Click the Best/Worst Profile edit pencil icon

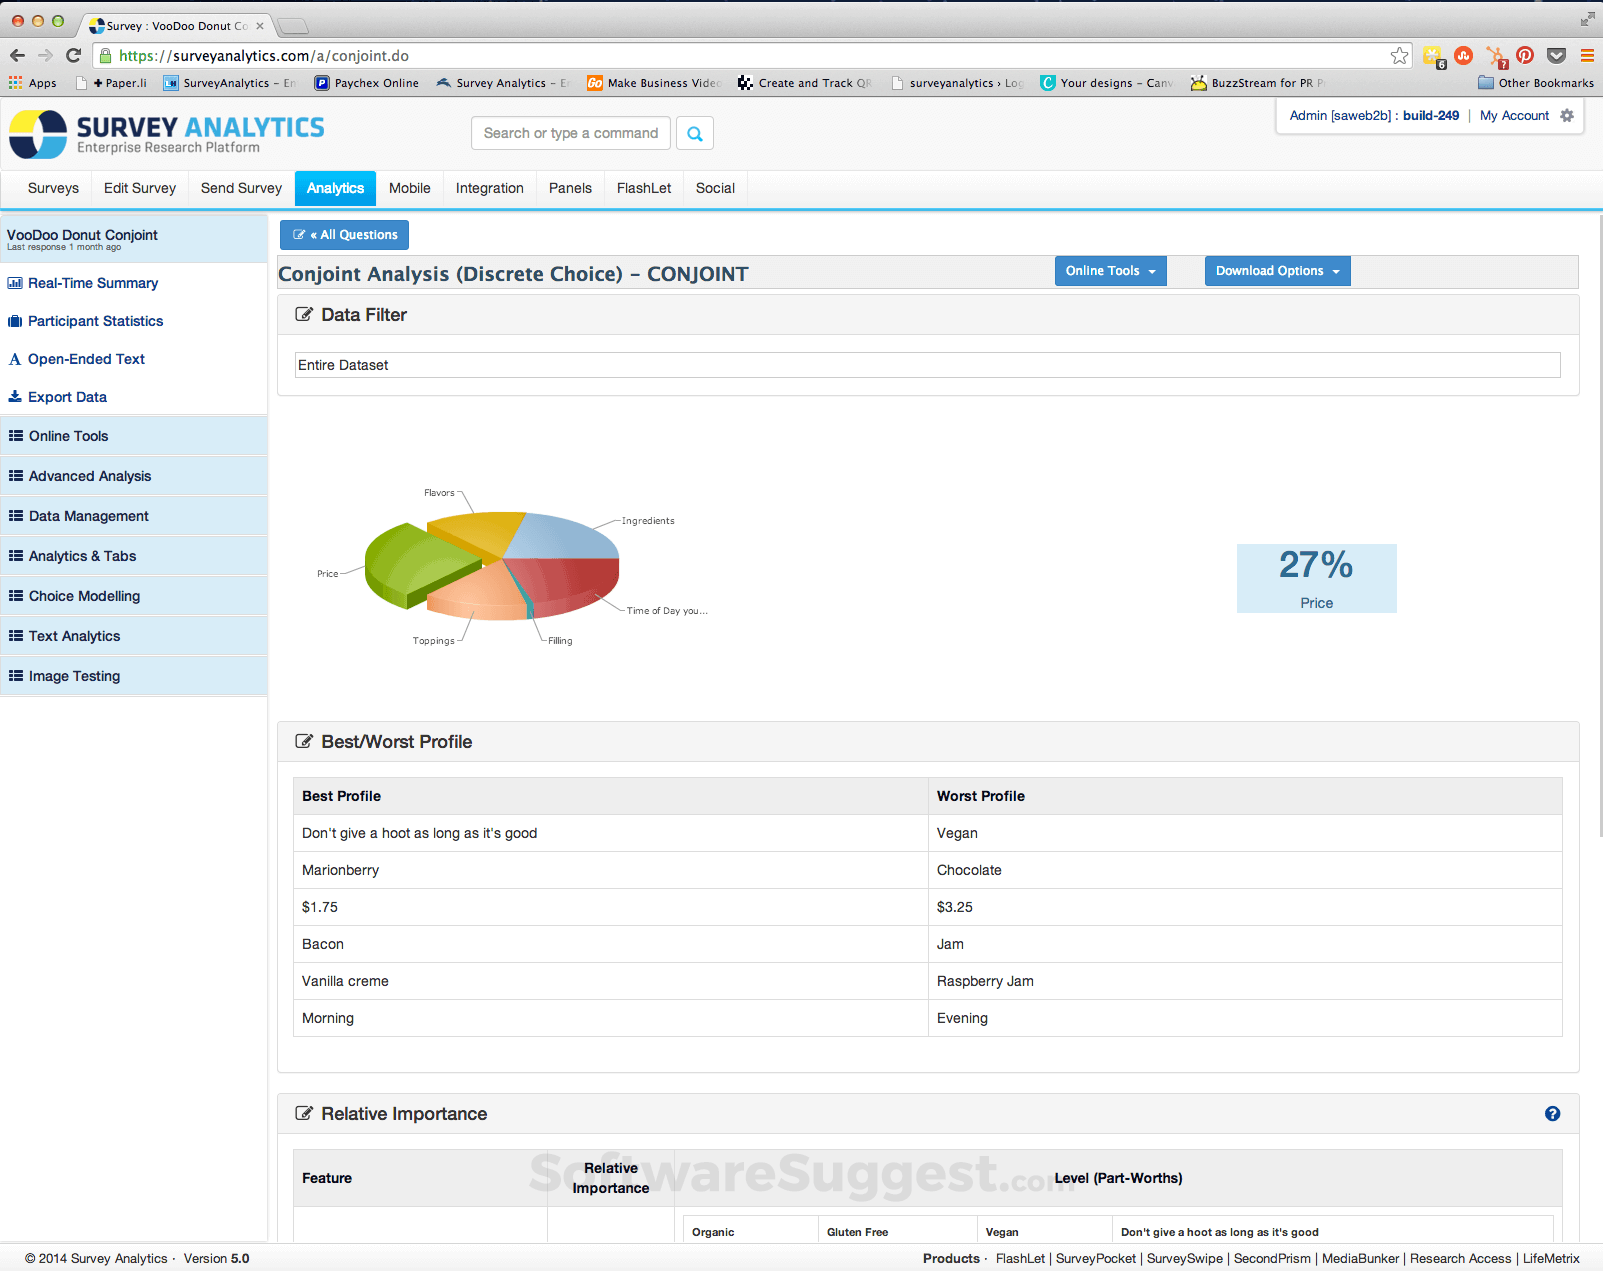click(x=304, y=741)
